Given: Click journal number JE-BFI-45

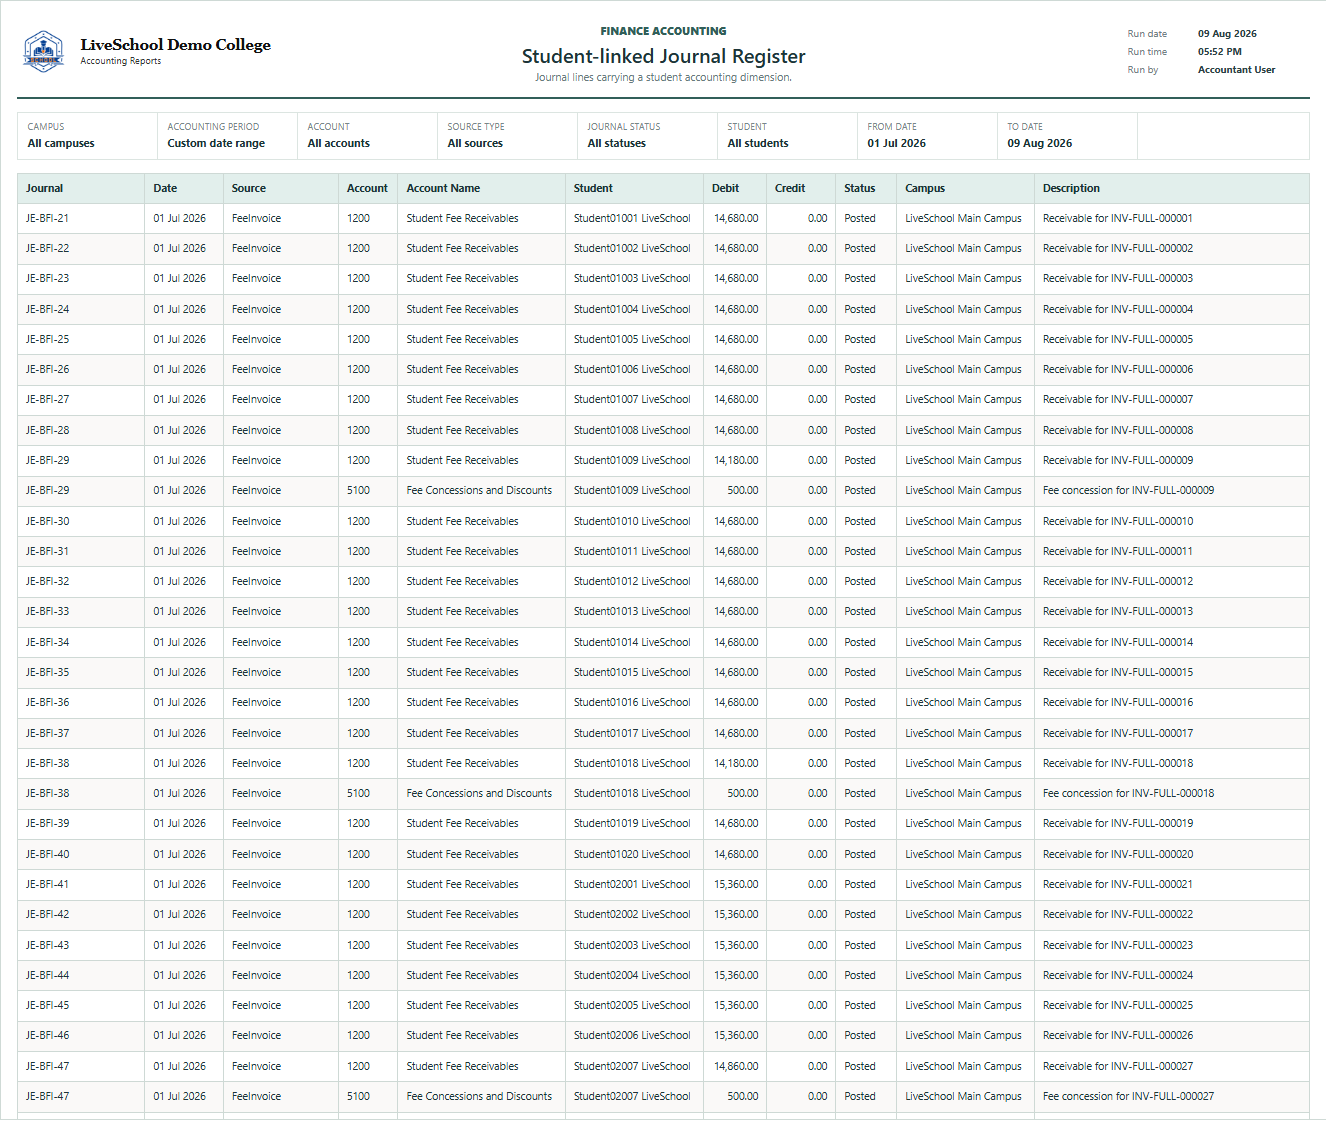Looking at the screenshot, I should point(48,1005).
